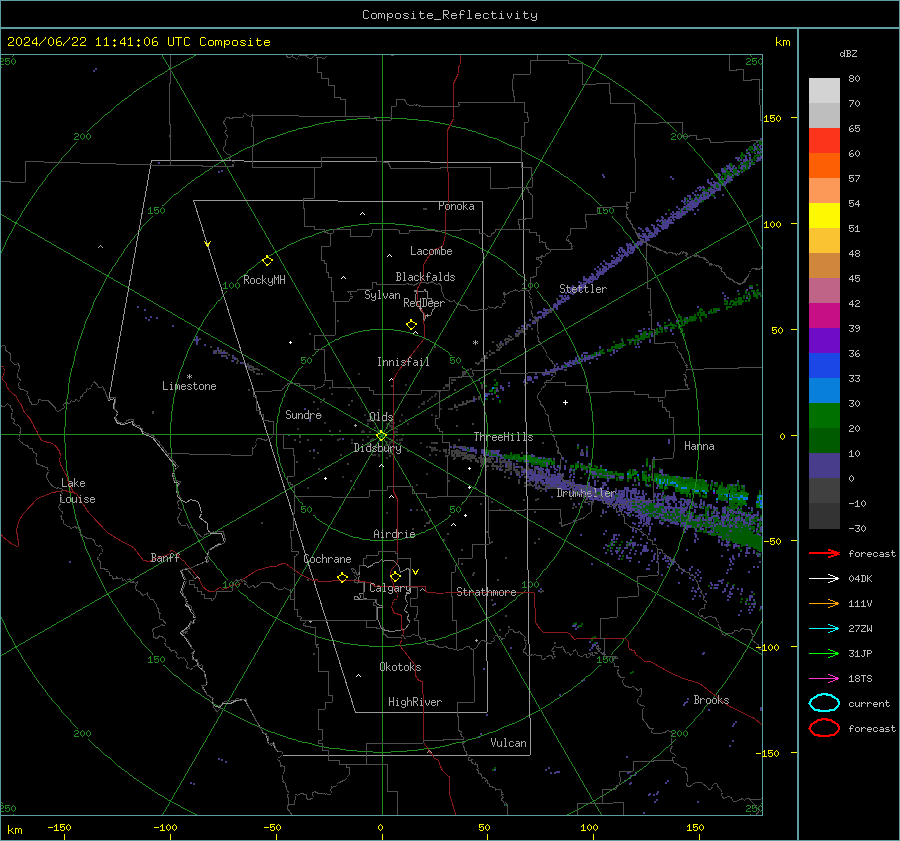This screenshot has width=900, height=841.
Task: Click the Hanna label
Action: [699, 446]
